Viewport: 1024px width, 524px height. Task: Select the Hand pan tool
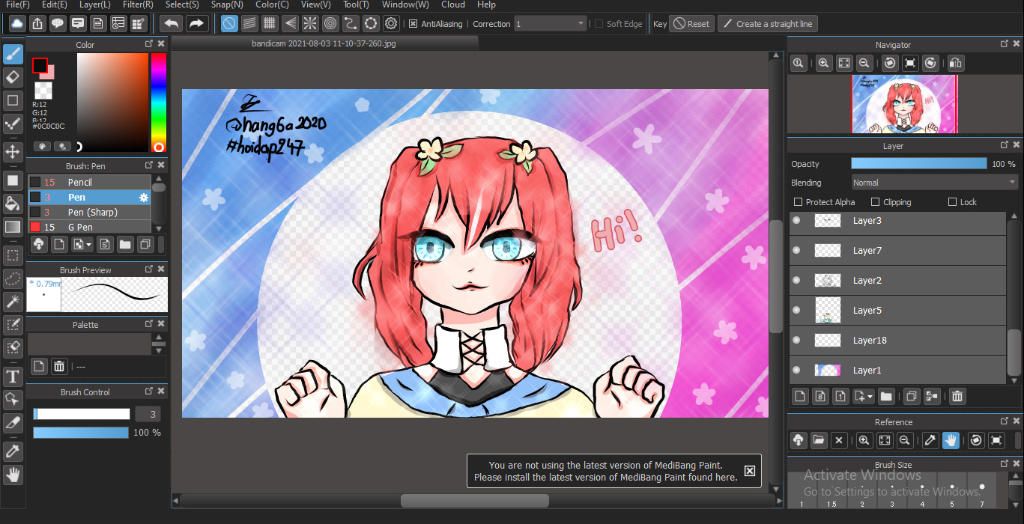[x=13, y=474]
